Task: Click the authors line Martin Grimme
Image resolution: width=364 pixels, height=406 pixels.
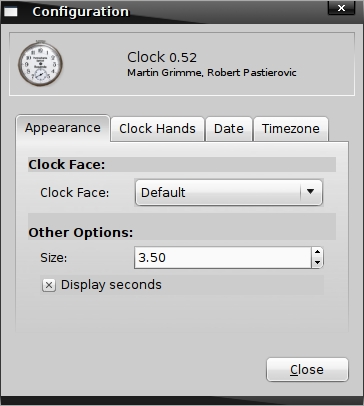Action: point(212,73)
